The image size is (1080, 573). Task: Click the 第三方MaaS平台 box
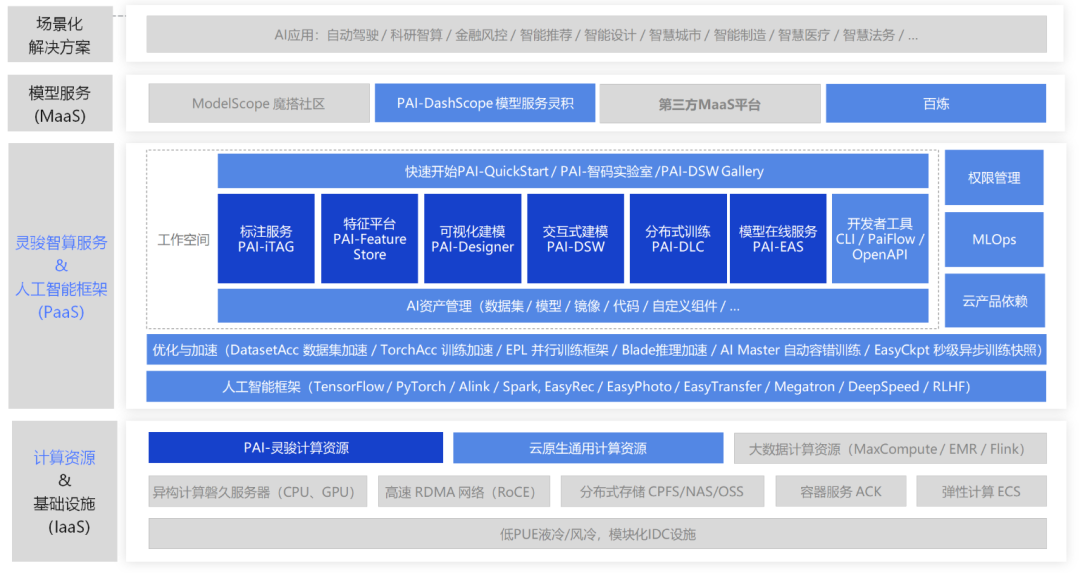pos(710,104)
